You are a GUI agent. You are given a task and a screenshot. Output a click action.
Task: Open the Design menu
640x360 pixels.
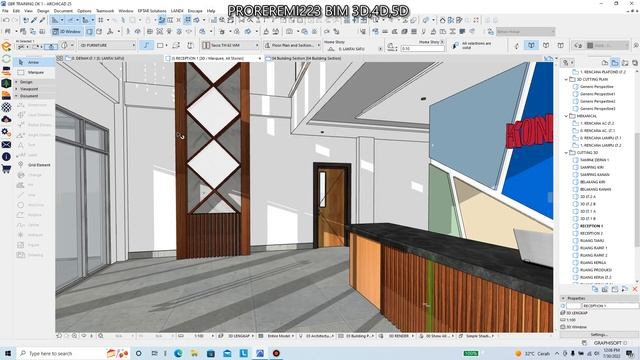click(x=43, y=11)
